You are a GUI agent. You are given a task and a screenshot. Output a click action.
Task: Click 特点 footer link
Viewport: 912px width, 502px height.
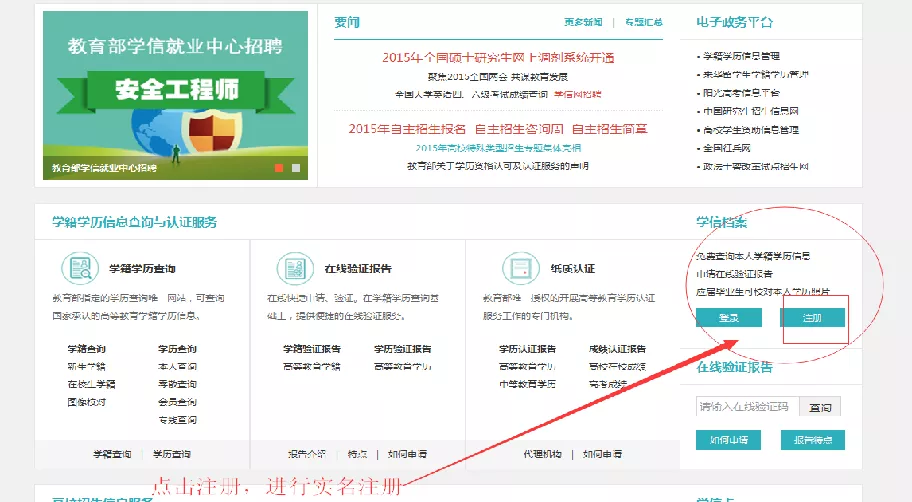(358, 454)
